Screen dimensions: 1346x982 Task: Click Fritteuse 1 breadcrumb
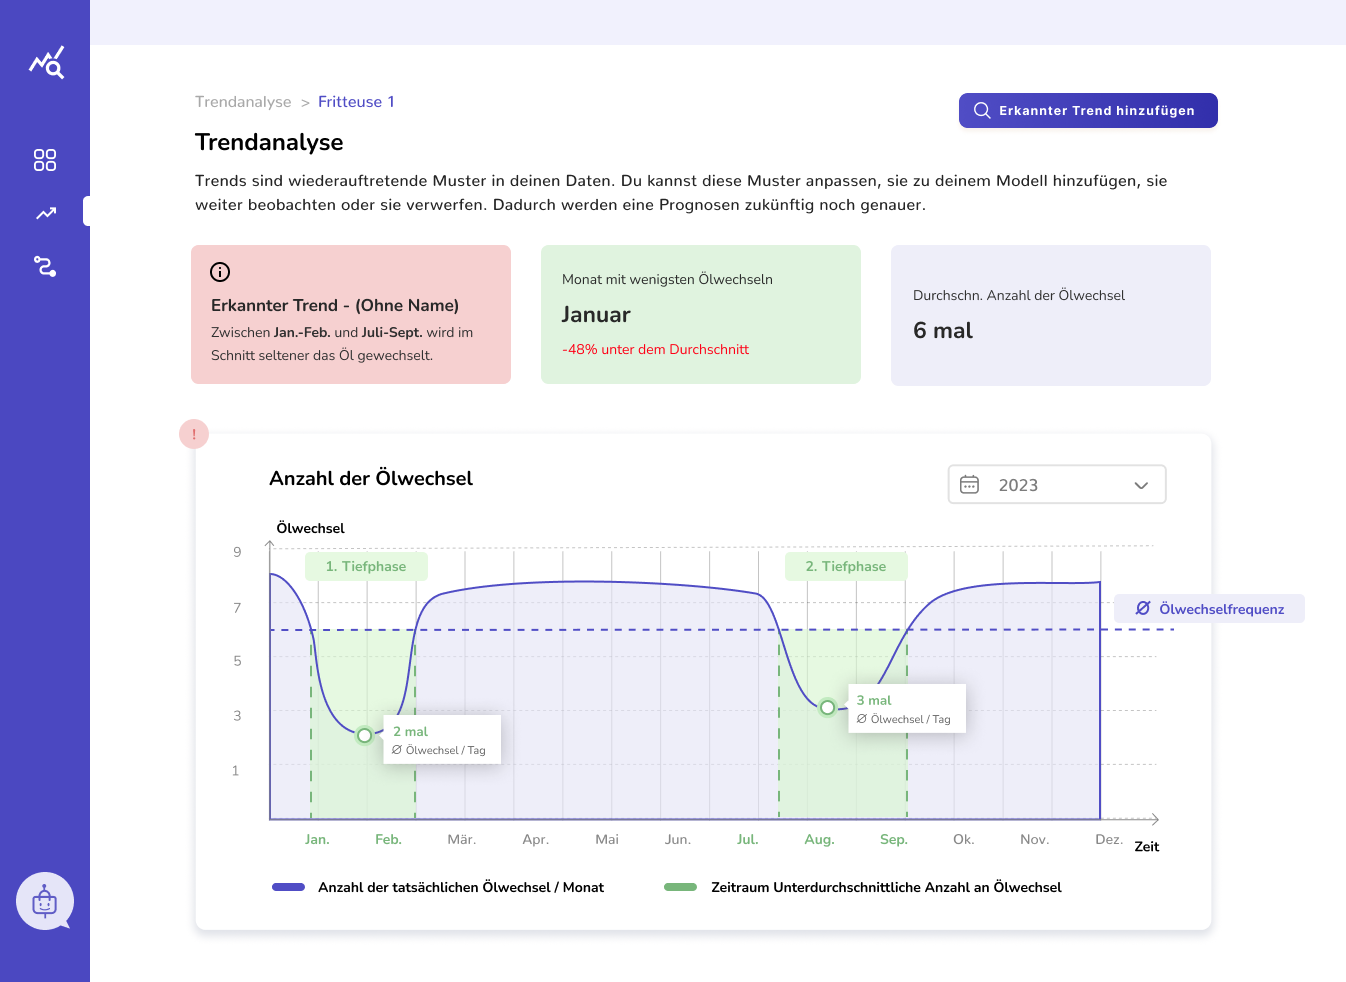pyautogui.click(x=356, y=102)
